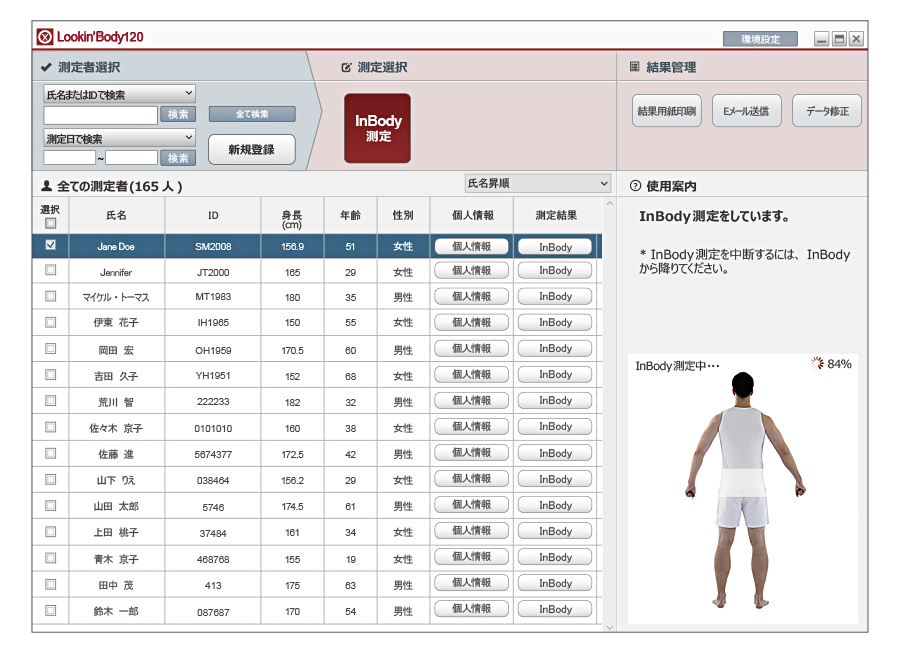Click the 新規登録 button
Screen dimensions: 900x653
click(x=252, y=150)
